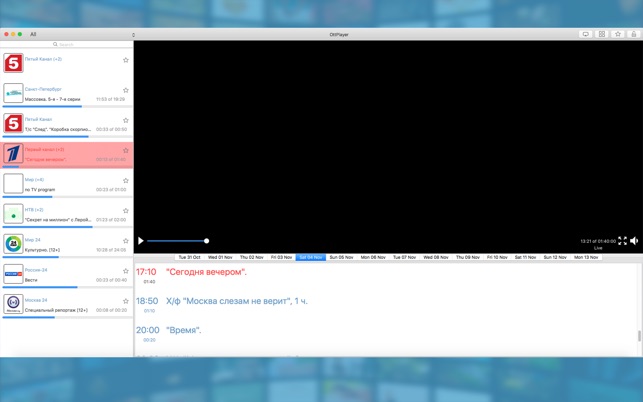Viewport: 643px width, 402px height.
Task: Favorite Санкт-Петербург channel with star
Action: tap(126, 90)
